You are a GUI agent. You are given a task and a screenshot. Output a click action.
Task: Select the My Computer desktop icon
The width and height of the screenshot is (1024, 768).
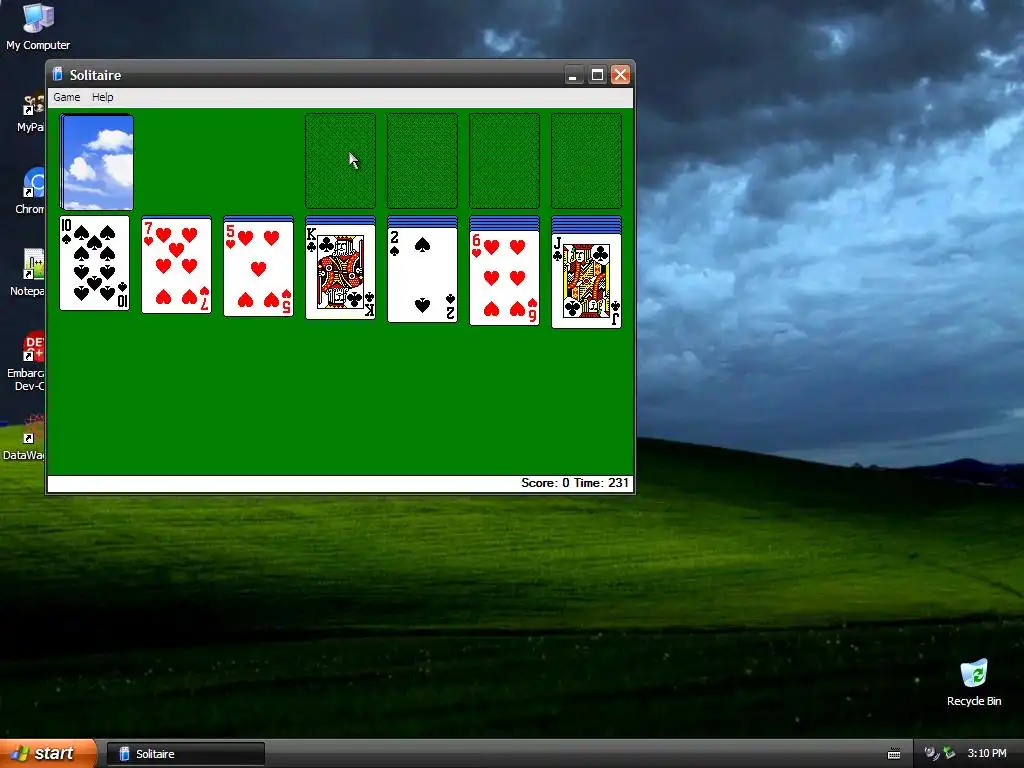[x=38, y=27]
